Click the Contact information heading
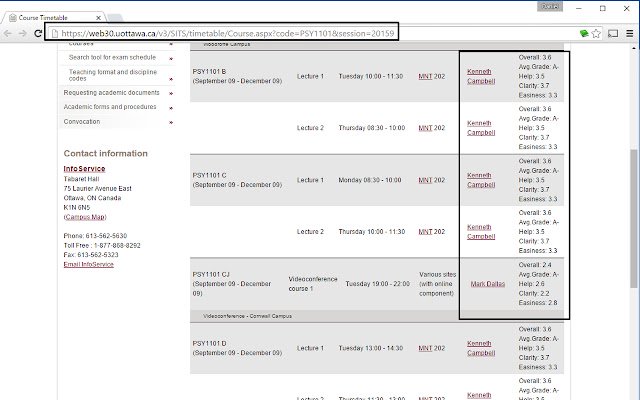Screen dimensions: 640x400 click(105, 153)
